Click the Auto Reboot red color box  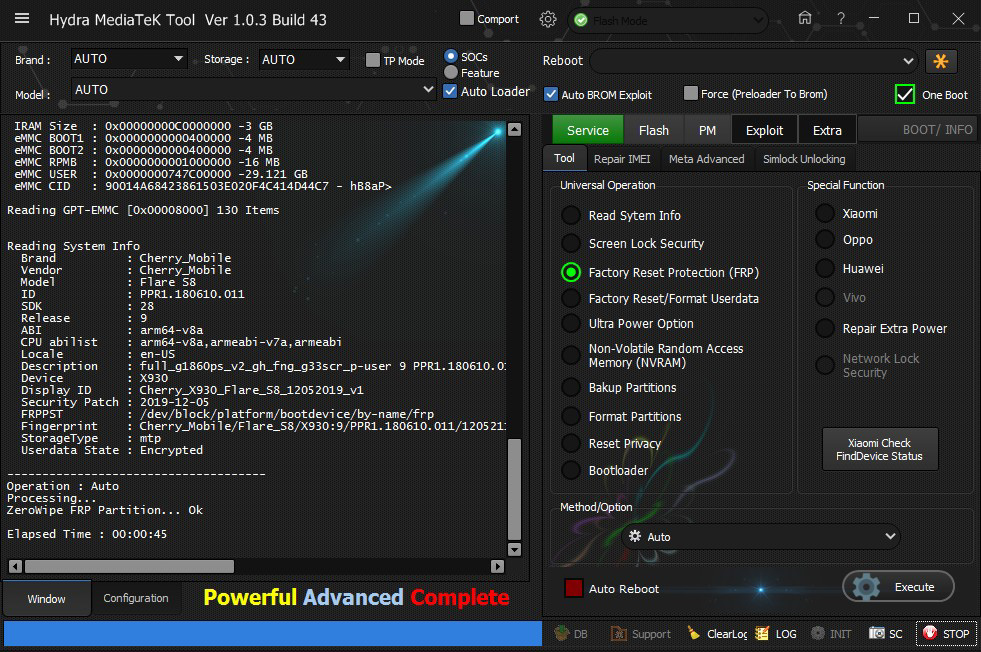(x=574, y=588)
